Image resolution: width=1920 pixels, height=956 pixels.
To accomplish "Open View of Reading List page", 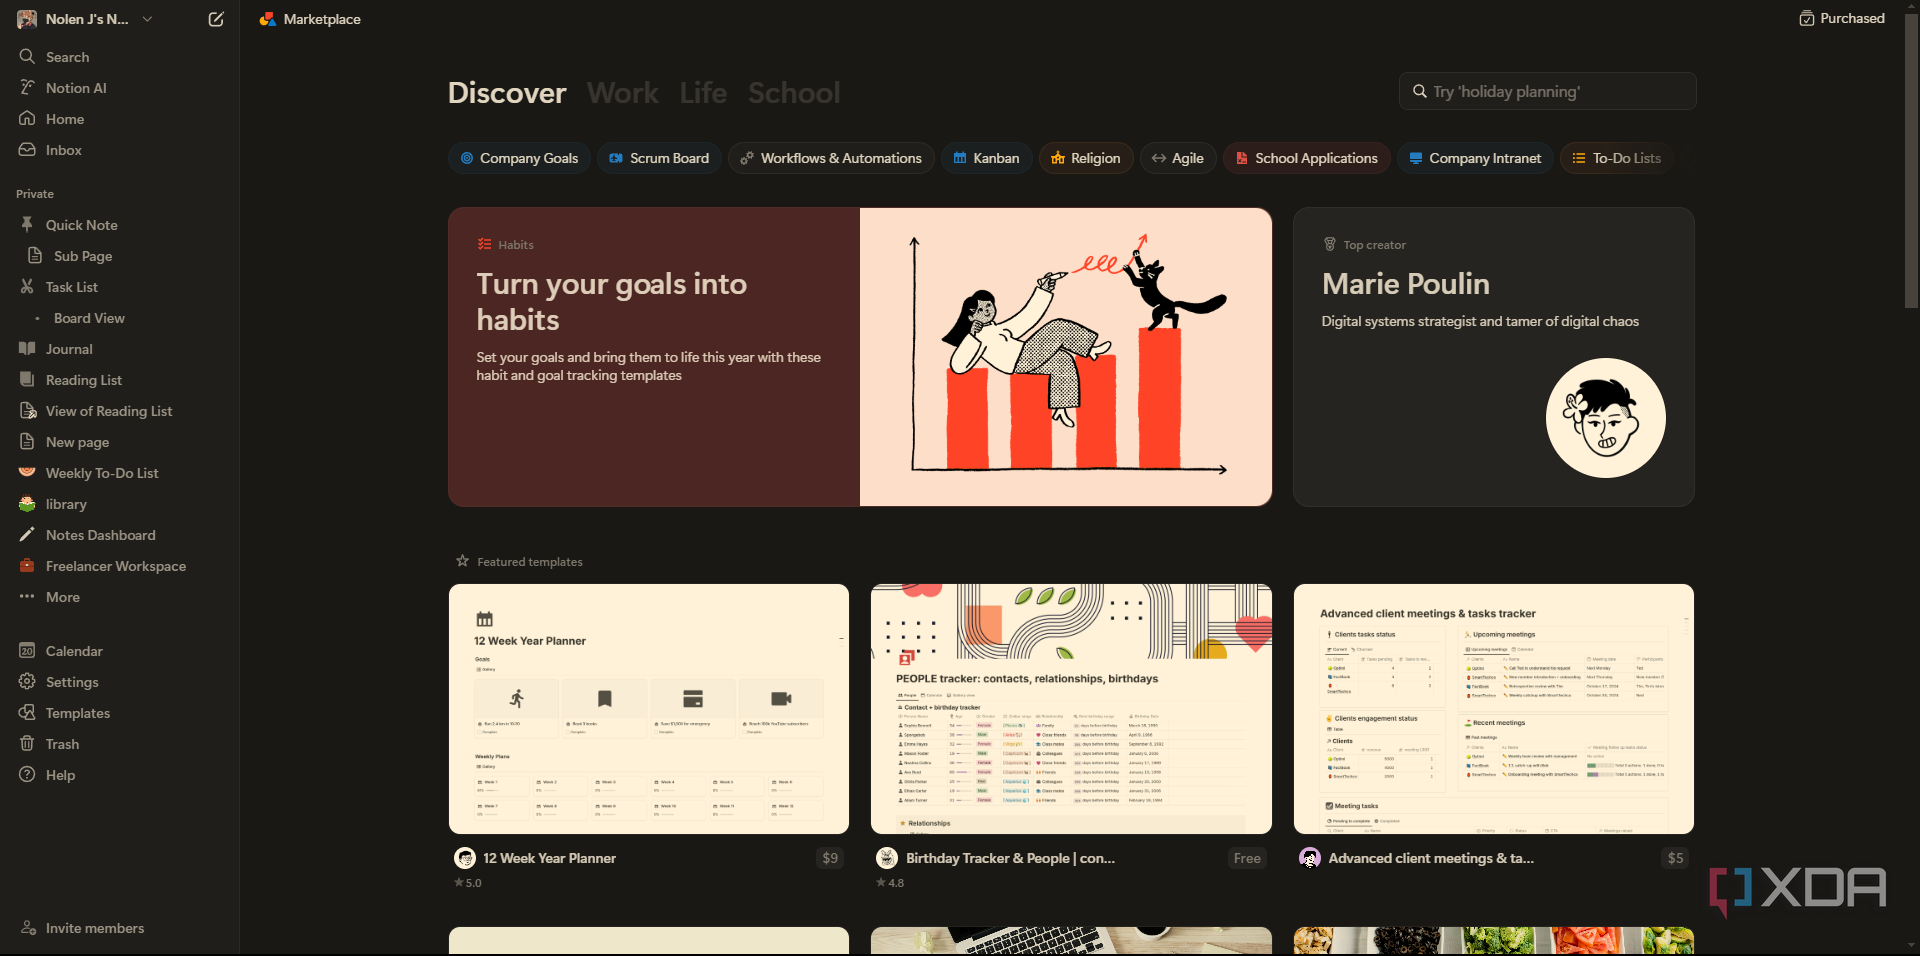I will [x=120, y=411].
